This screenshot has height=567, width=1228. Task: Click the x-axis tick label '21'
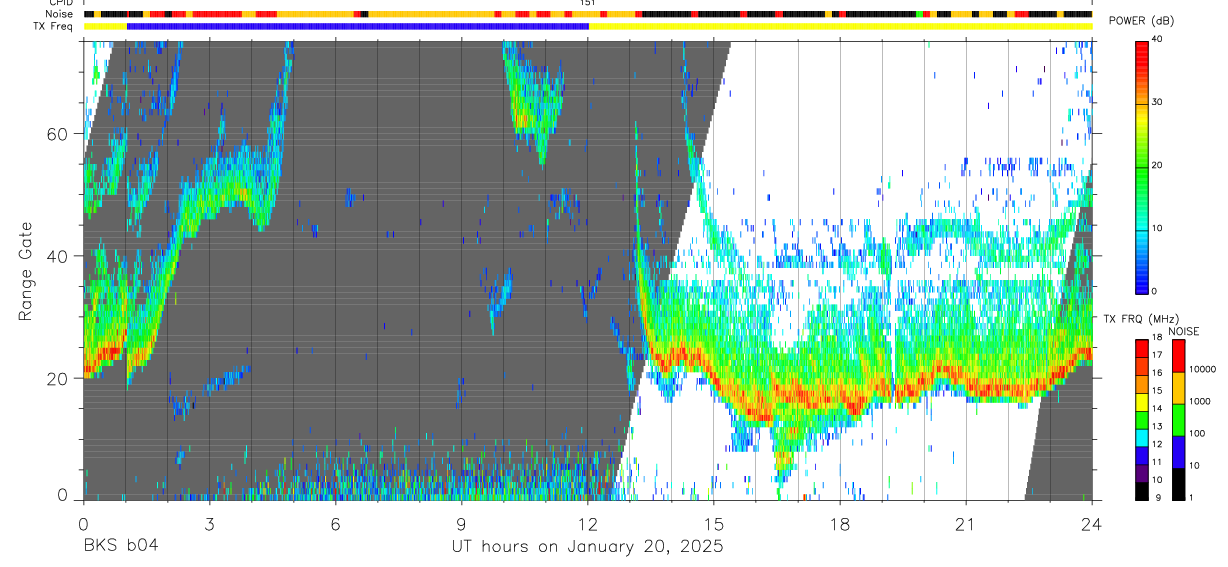tap(966, 524)
